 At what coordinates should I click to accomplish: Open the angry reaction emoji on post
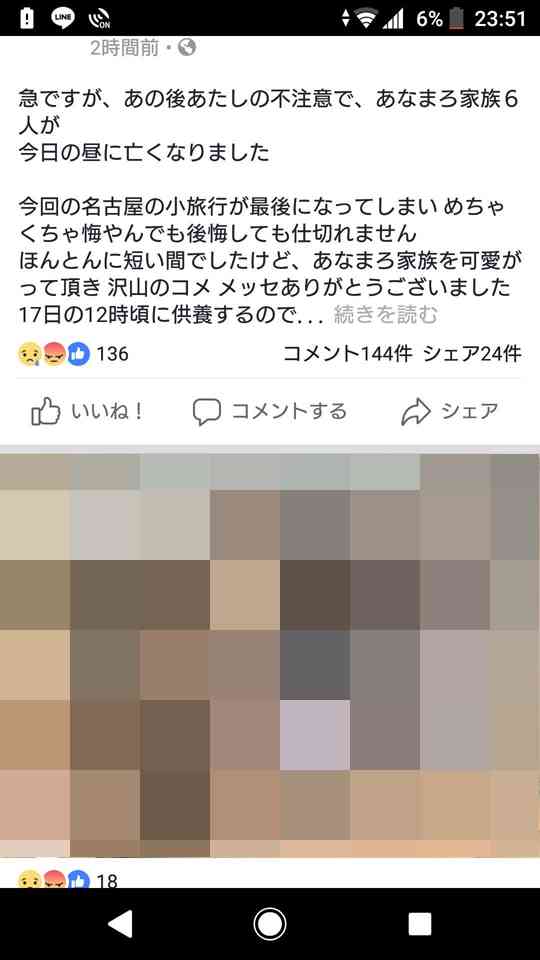coord(54,353)
